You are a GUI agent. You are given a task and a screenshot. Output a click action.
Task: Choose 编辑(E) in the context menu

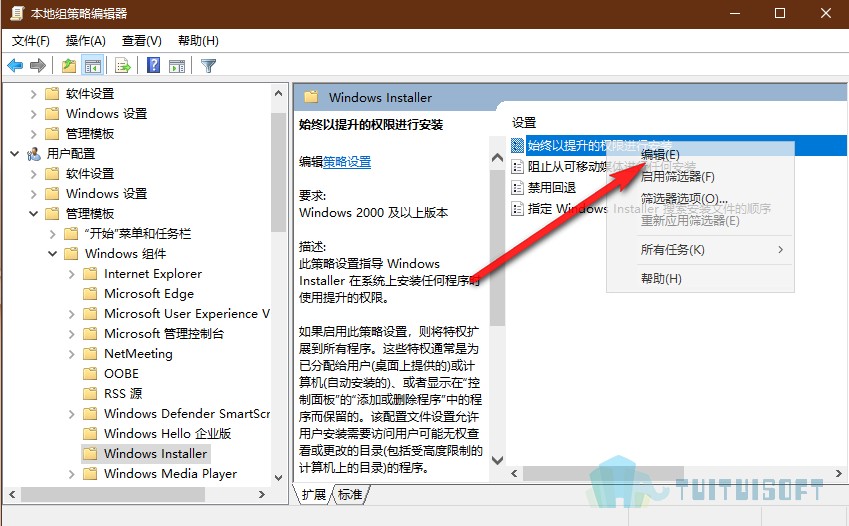700,154
